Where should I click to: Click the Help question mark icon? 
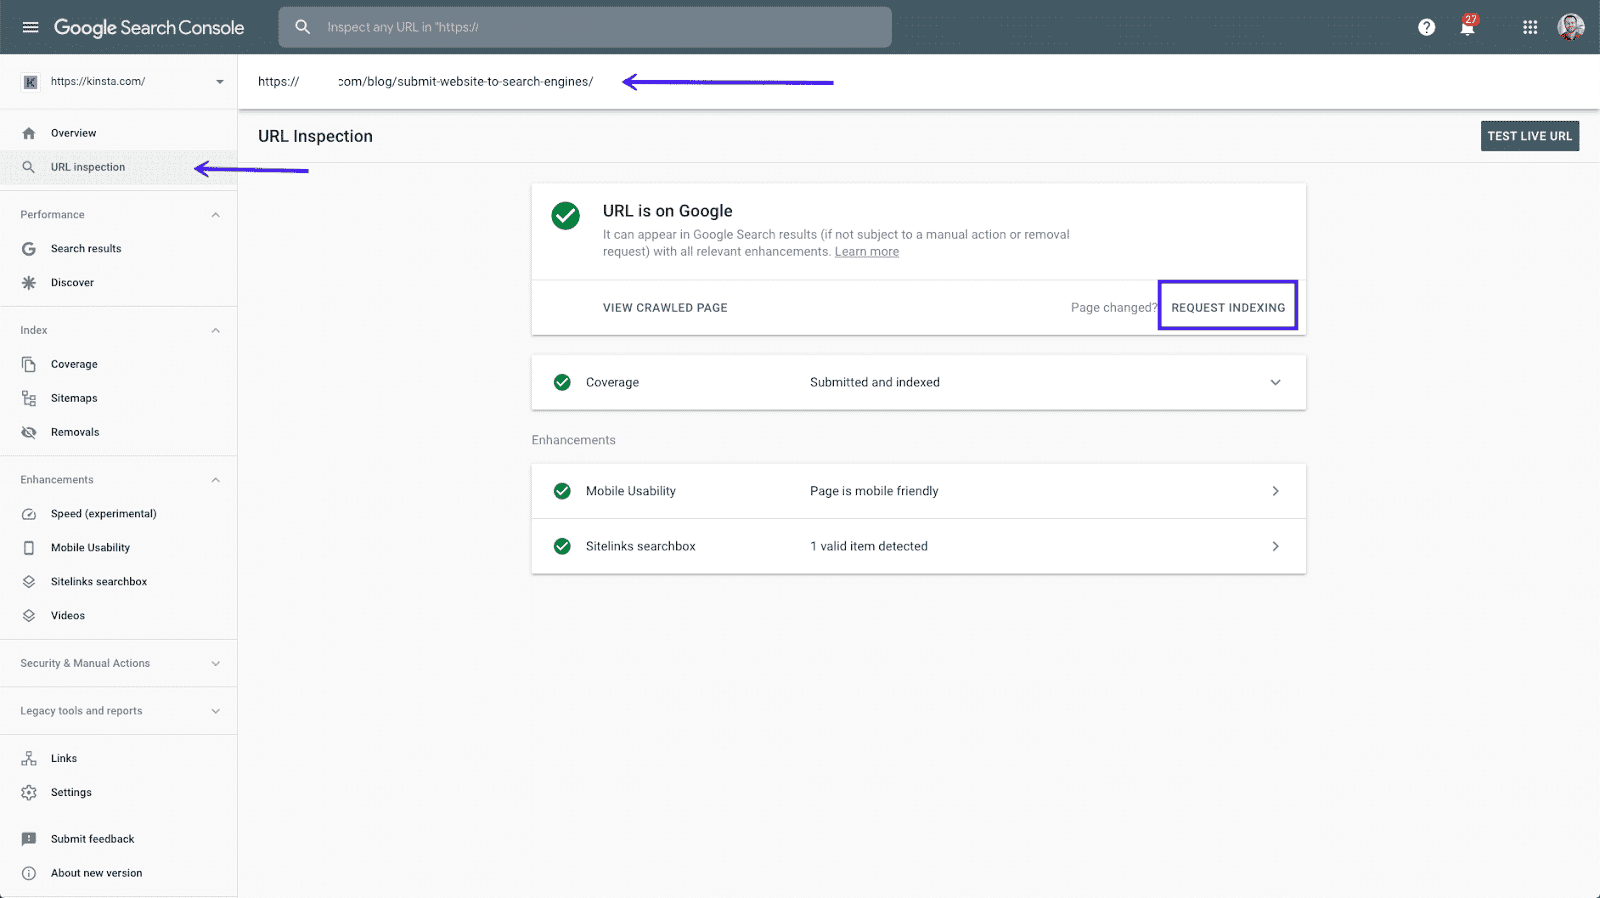(1426, 27)
